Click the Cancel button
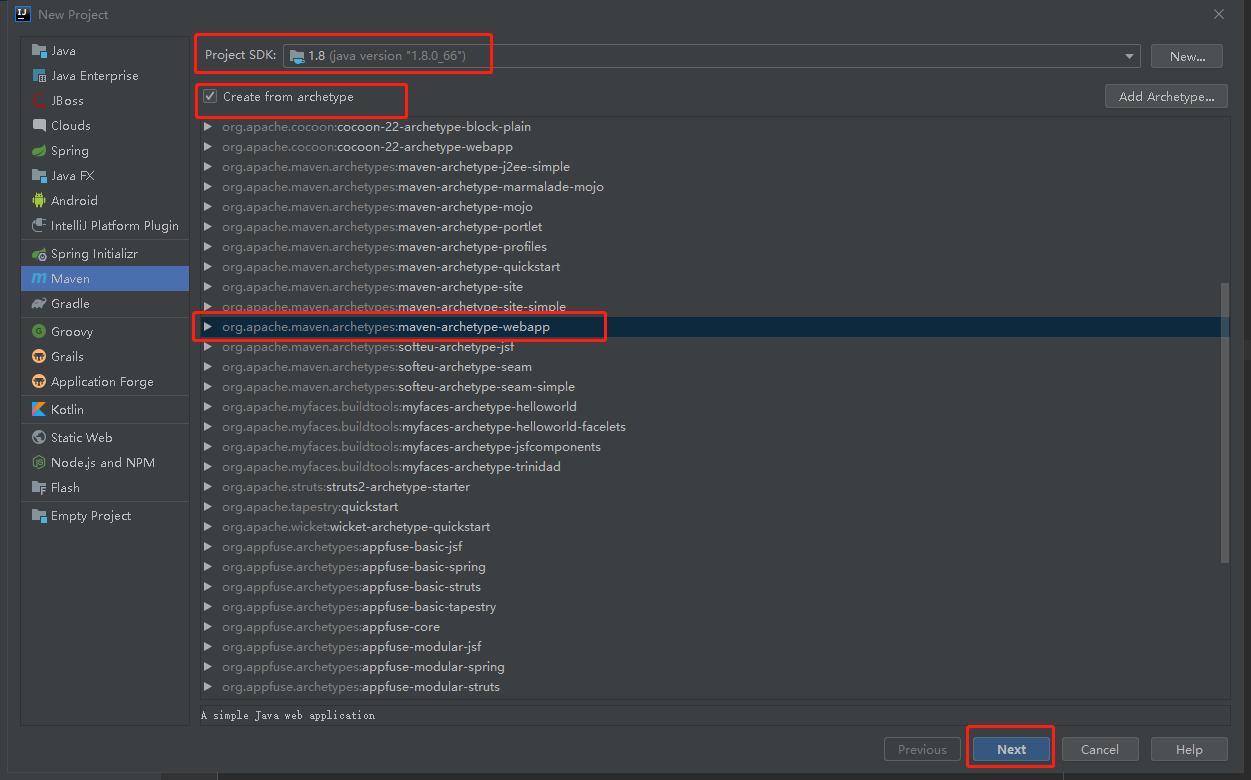The image size is (1251, 780). [x=1099, y=749]
